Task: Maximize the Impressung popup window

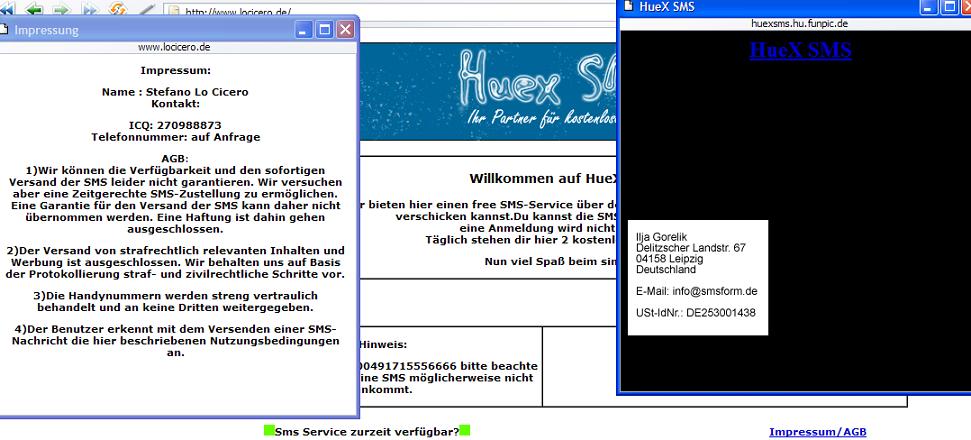Action: pos(324,29)
